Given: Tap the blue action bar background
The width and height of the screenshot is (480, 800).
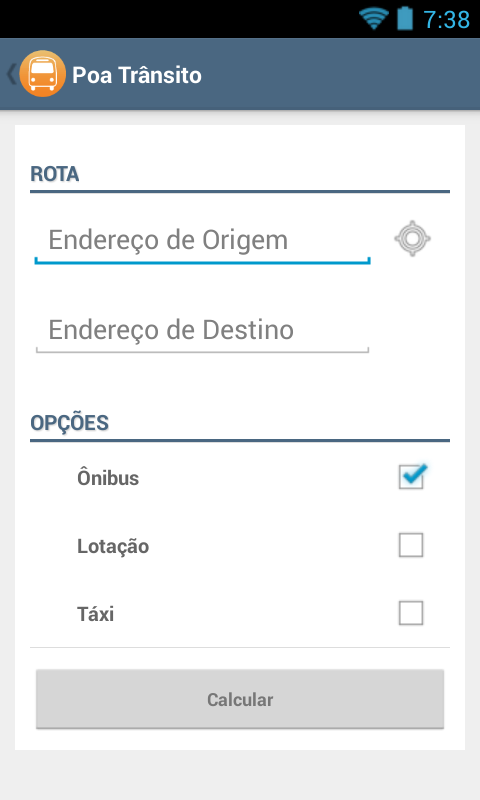Looking at the screenshot, I should (x=337, y=74).
